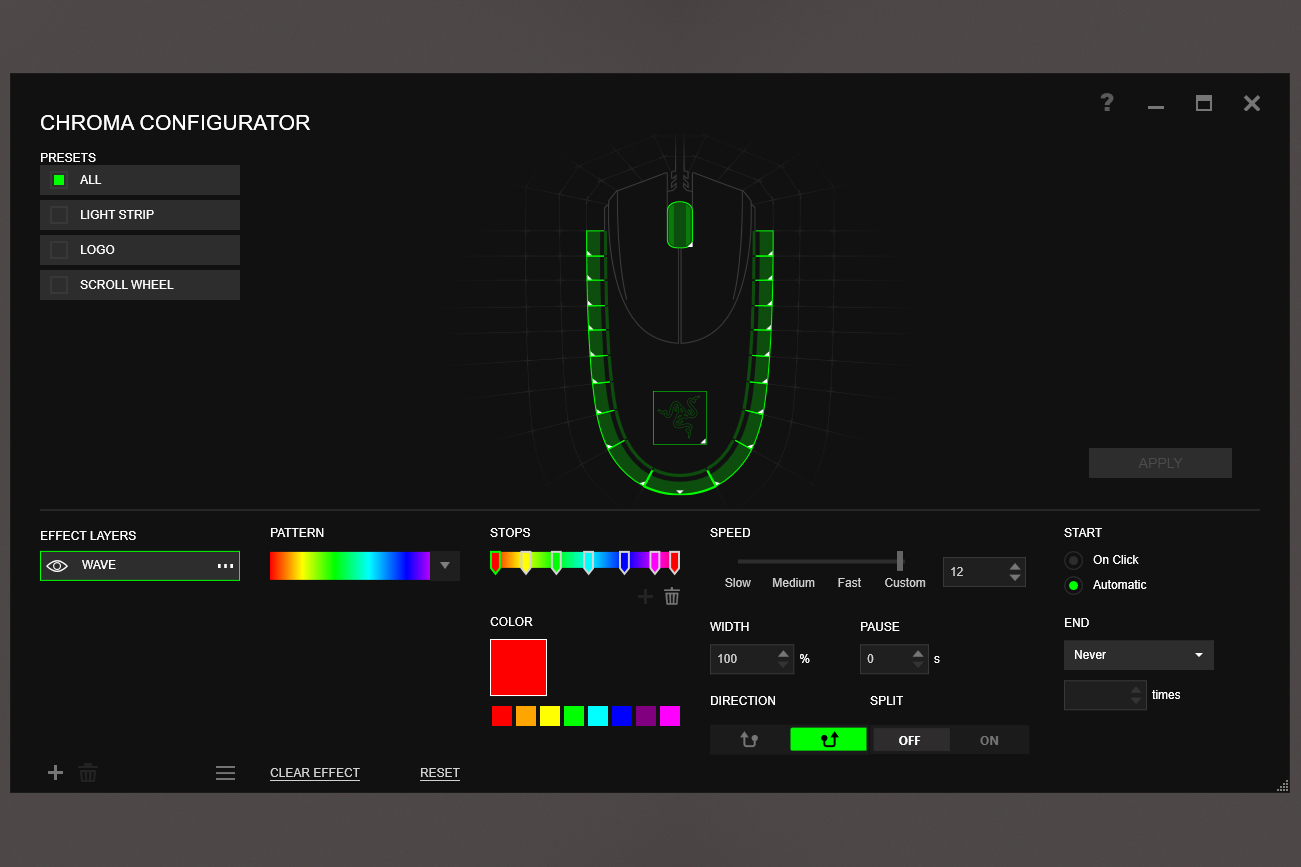Click the rainbow pattern gradient preview
The image size is (1301, 867).
(x=350, y=566)
